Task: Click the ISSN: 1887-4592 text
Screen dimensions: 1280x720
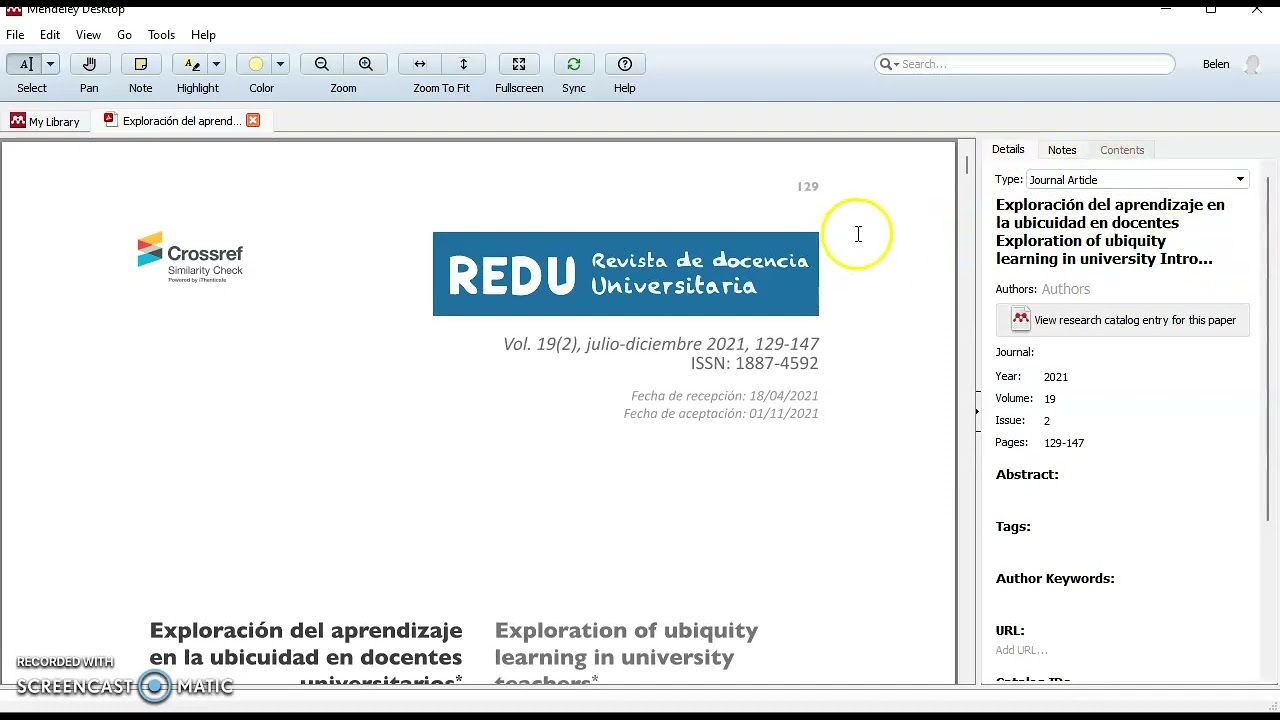Action: pos(754,364)
